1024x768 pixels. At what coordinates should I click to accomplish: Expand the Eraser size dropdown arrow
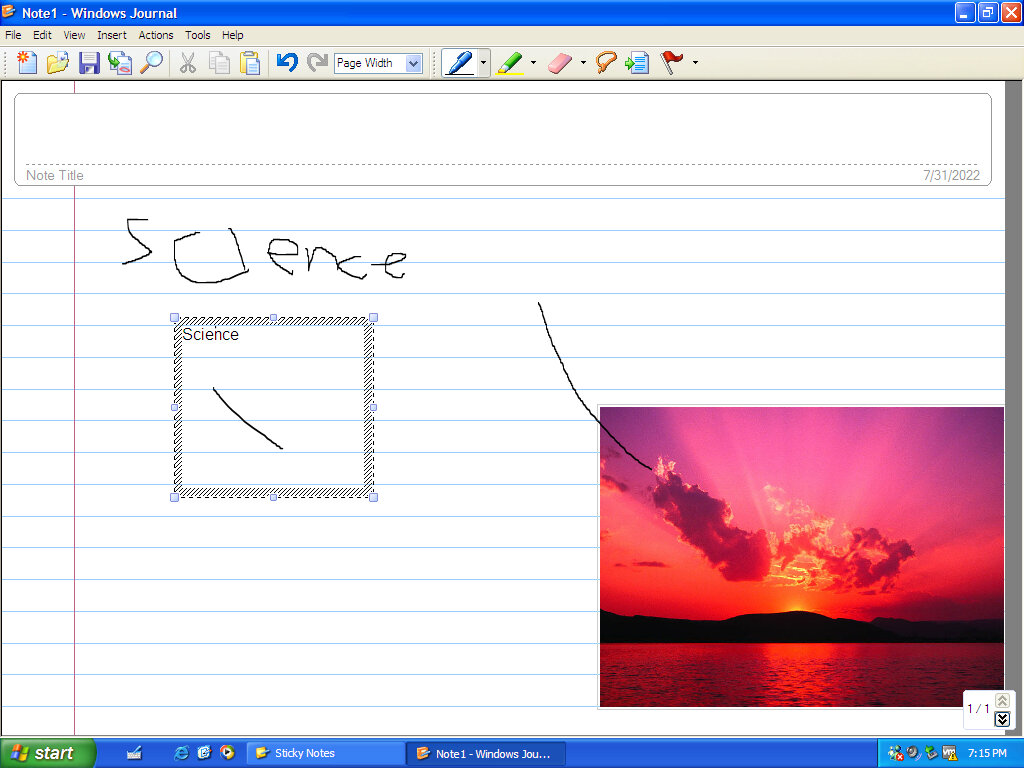583,63
